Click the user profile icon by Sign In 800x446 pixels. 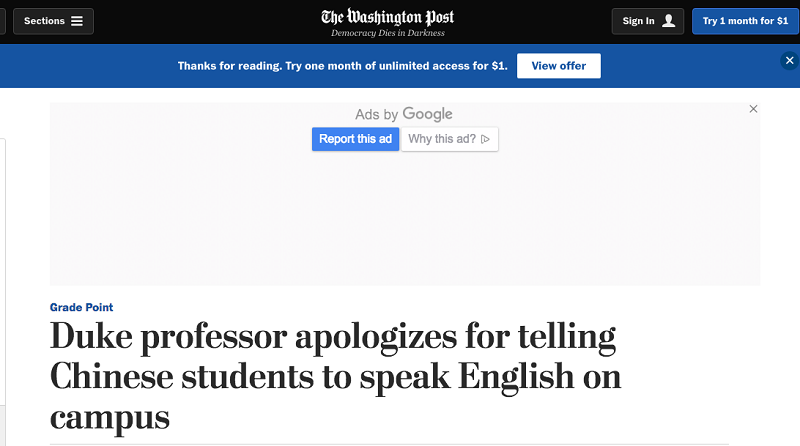(669, 21)
